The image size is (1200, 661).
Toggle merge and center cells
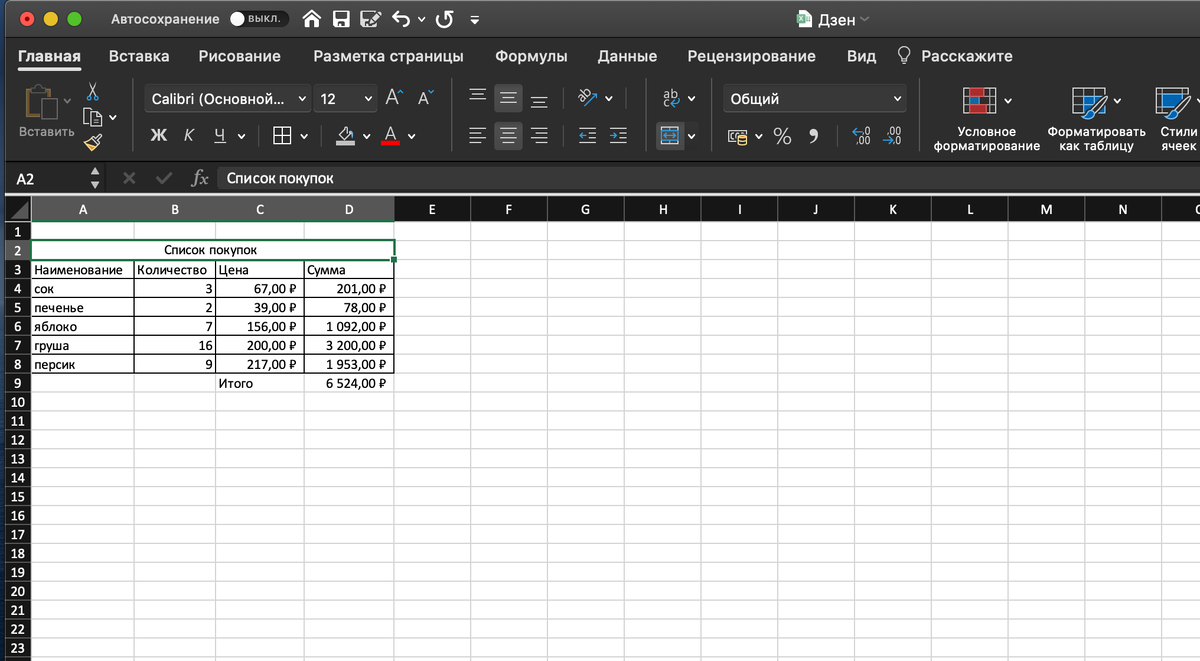(669, 136)
